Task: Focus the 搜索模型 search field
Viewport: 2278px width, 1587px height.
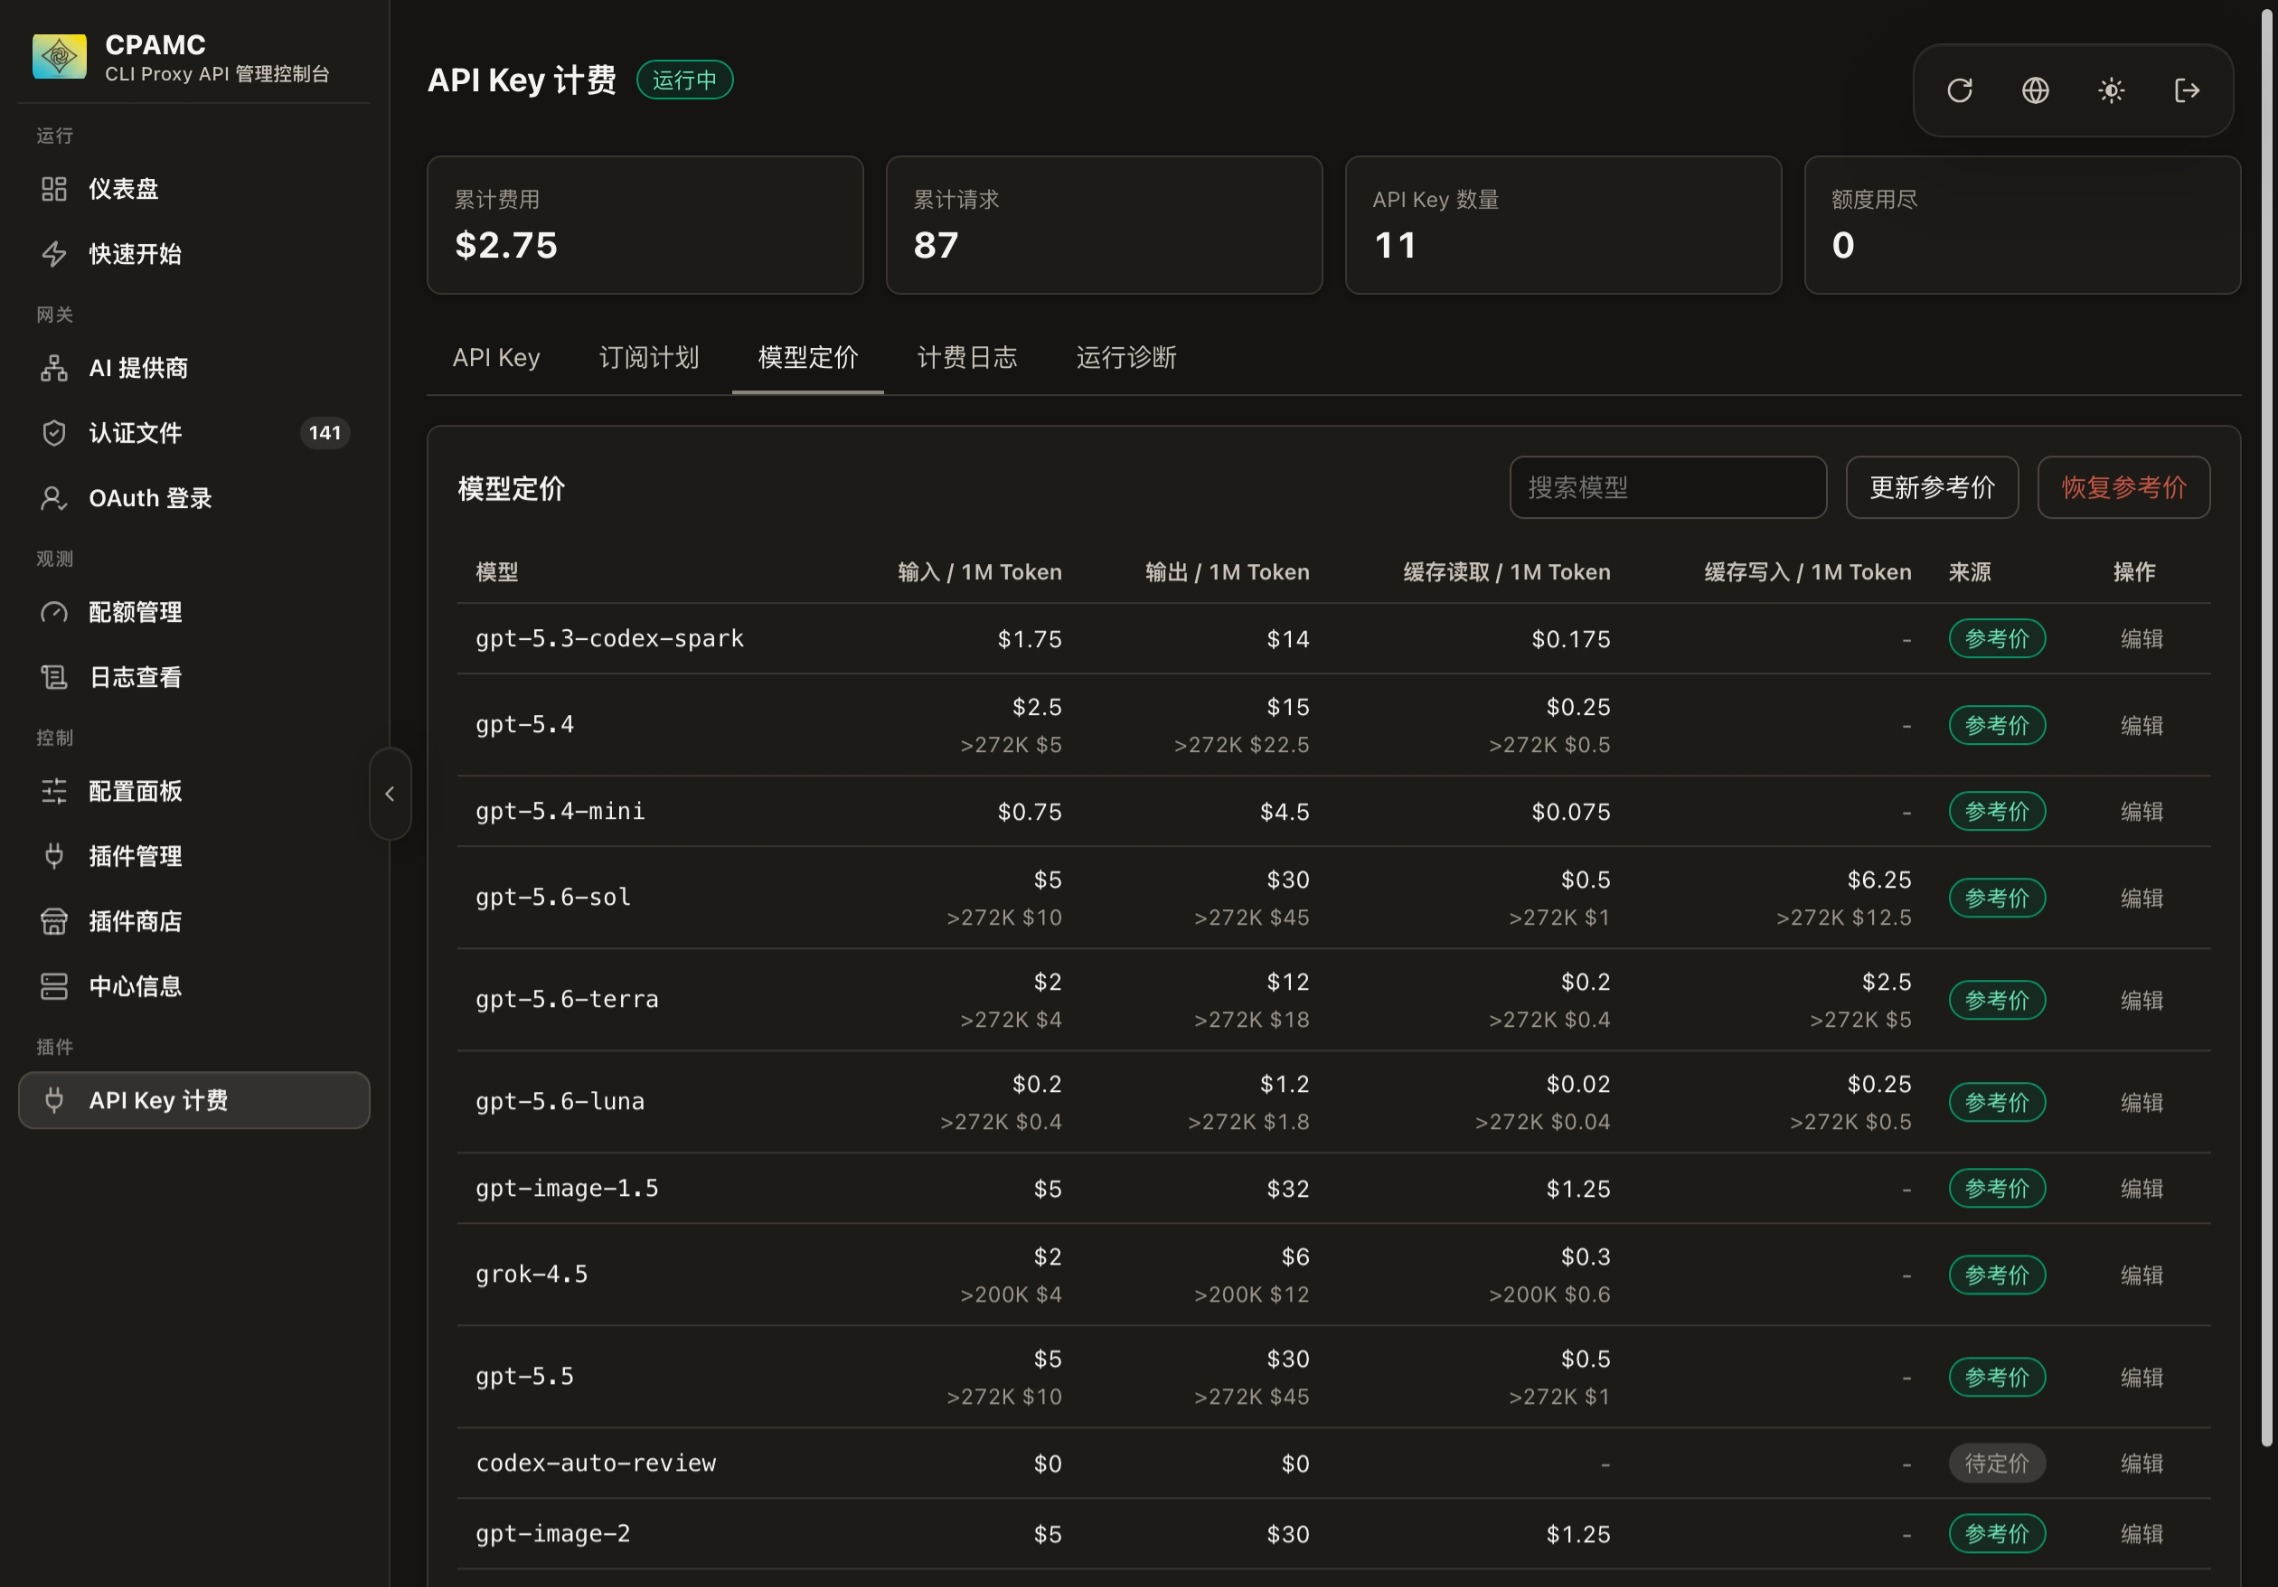Action: coord(1668,488)
